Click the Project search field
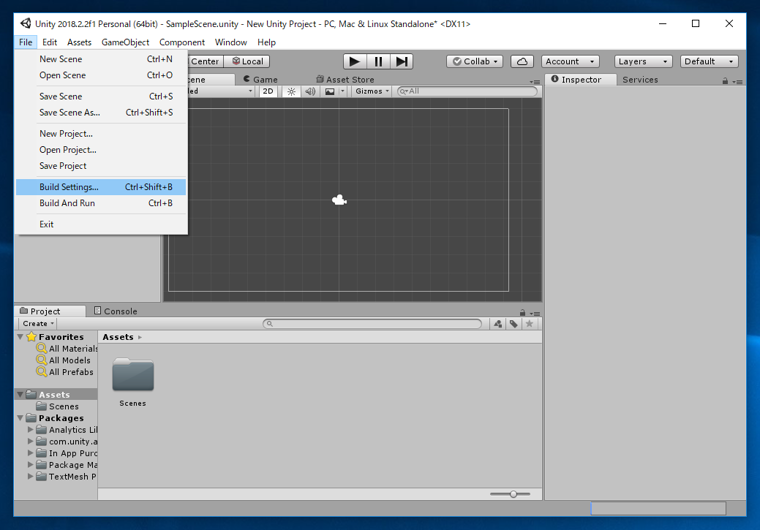Screen dimensions: 760x530 coord(372,323)
